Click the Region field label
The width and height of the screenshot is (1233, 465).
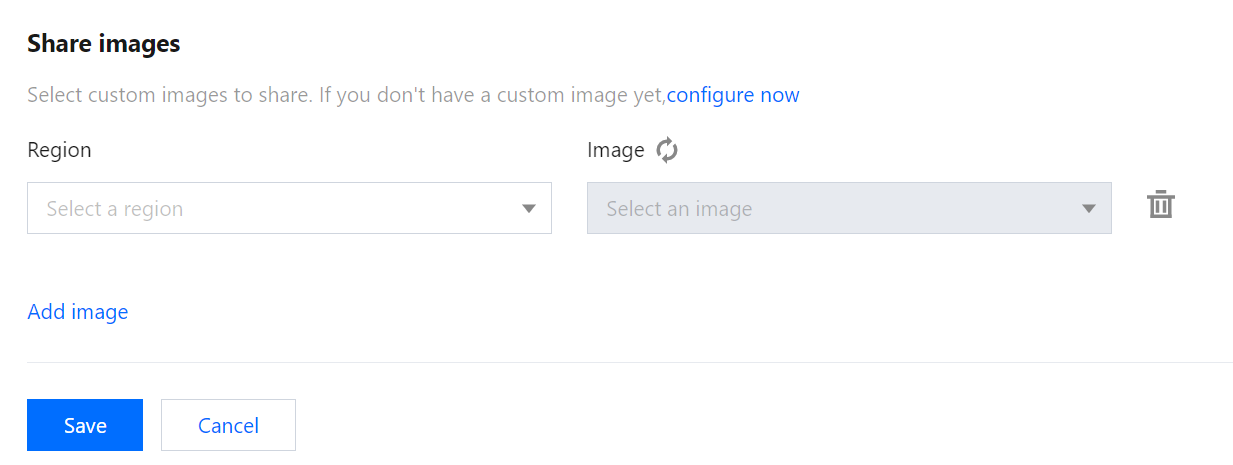pos(59,150)
